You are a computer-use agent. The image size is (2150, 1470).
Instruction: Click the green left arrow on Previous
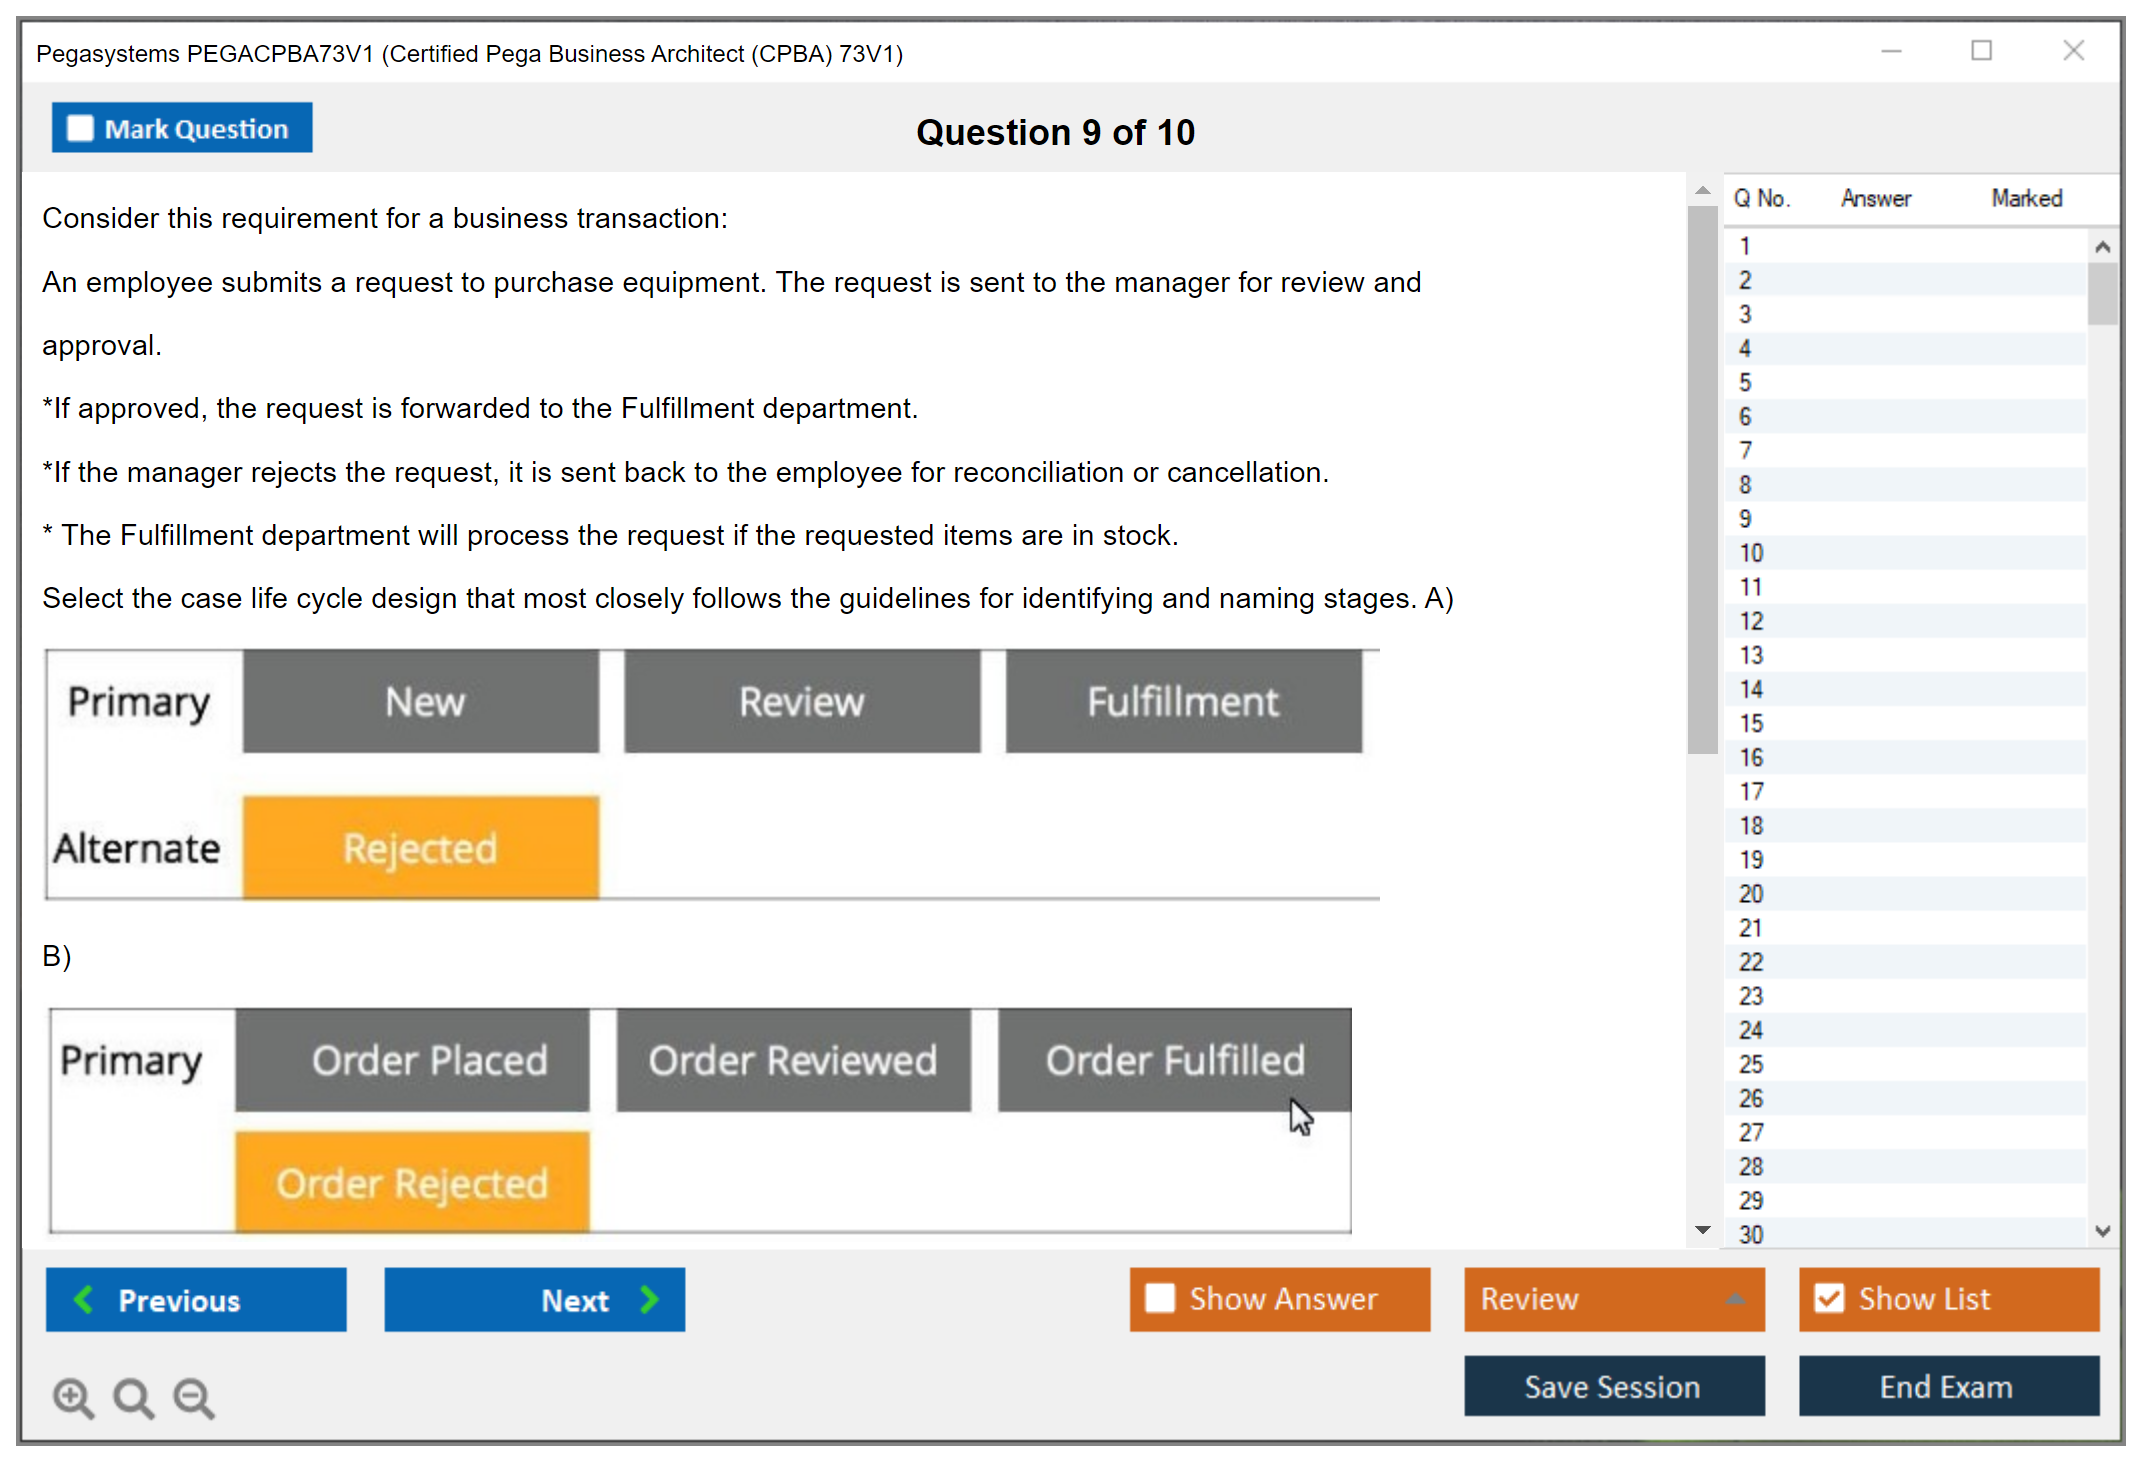(84, 1300)
